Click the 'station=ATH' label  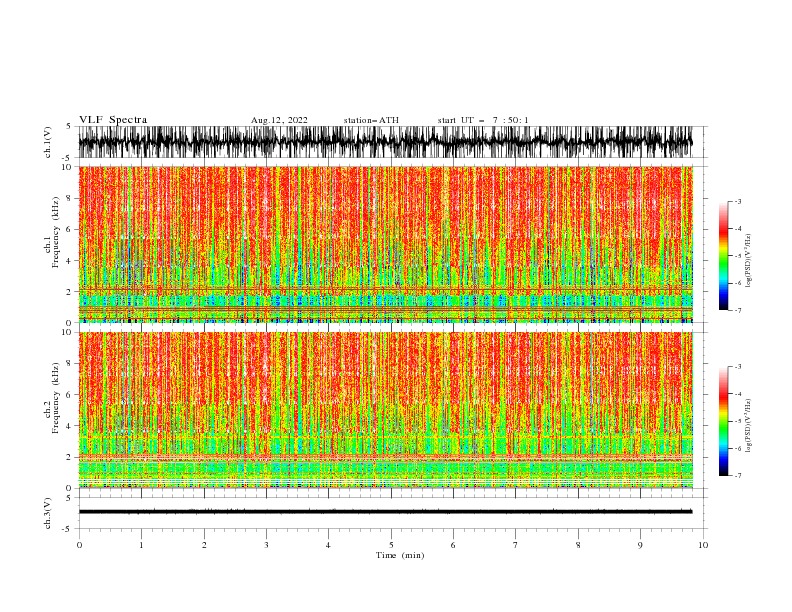pyautogui.click(x=371, y=120)
